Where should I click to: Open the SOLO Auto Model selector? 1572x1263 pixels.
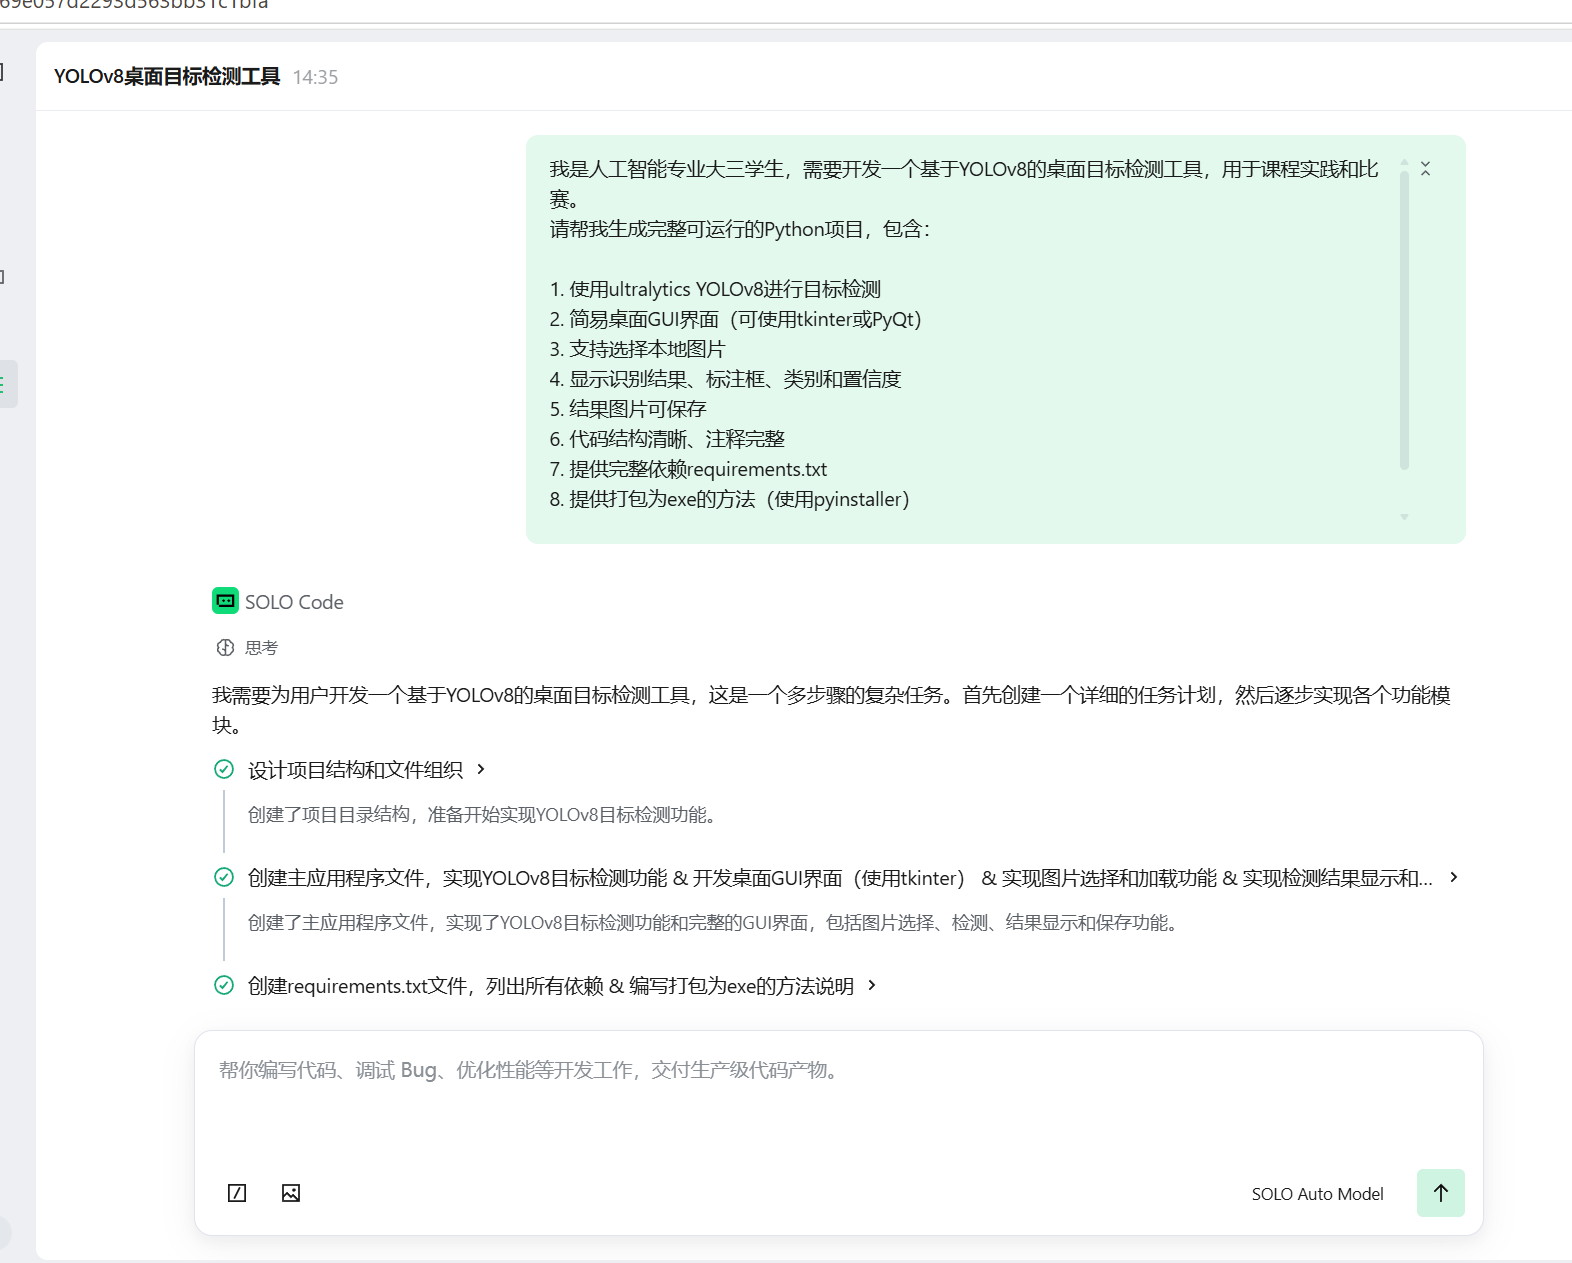pyautogui.click(x=1317, y=1194)
